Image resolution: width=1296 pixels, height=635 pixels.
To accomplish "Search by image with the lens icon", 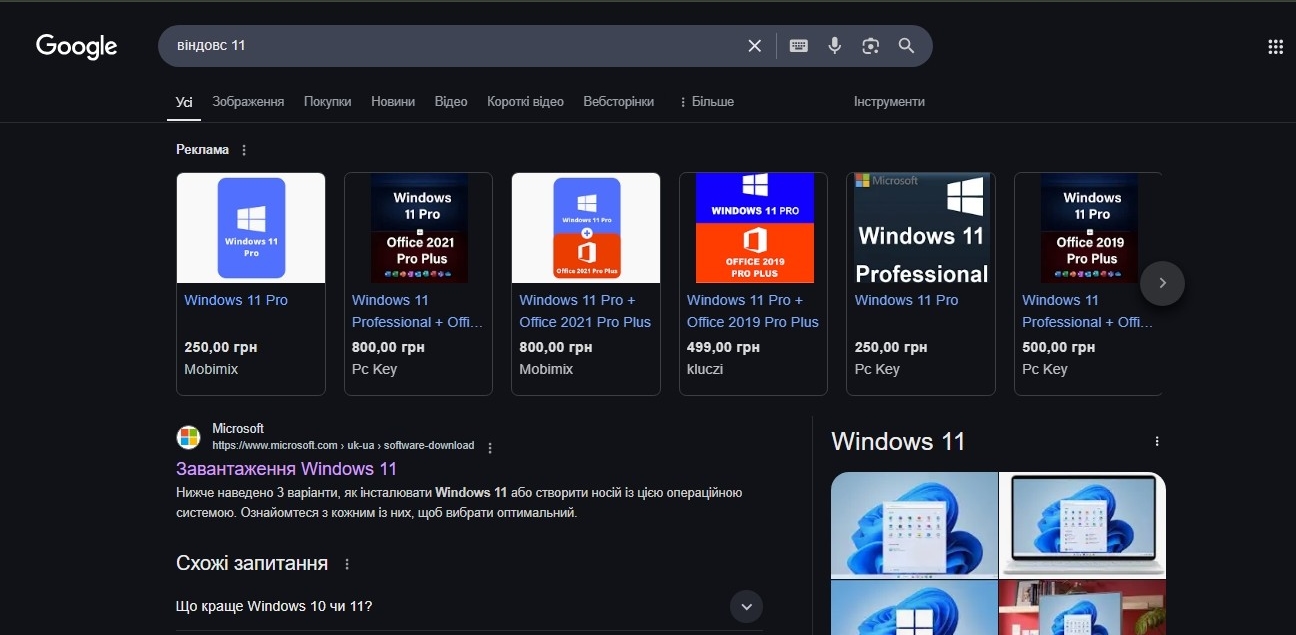I will click(871, 46).
